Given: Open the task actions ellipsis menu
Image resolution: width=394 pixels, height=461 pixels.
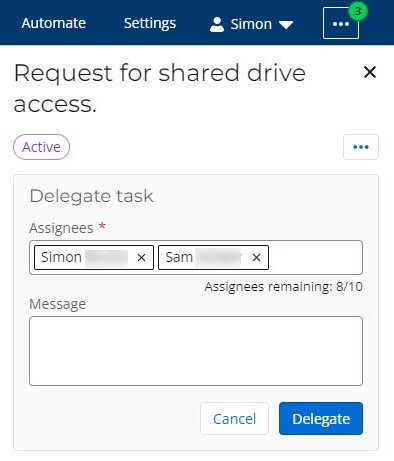Looking at the screenshot, I should click(361, 147).
